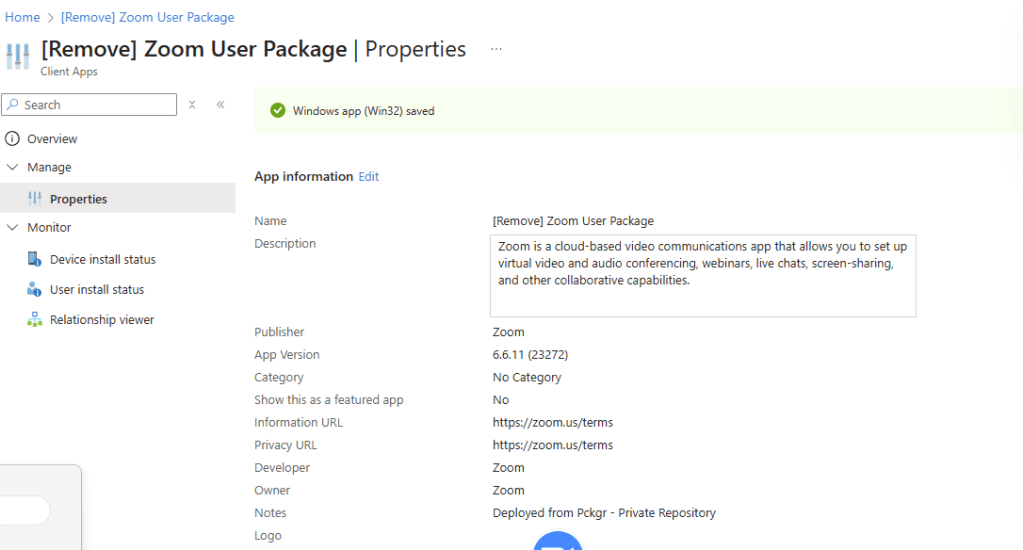Click the Overview info icon
The height and width of the screenshot is (550, 1023).
13,139
